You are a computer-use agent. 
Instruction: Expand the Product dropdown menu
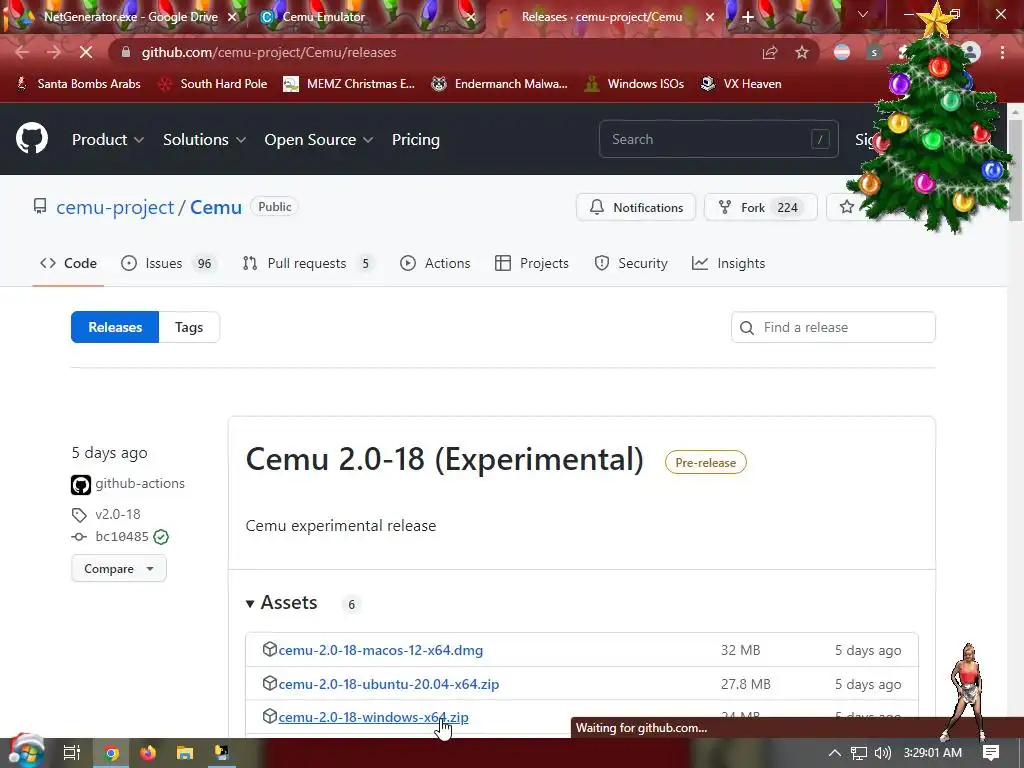[108, 140]
